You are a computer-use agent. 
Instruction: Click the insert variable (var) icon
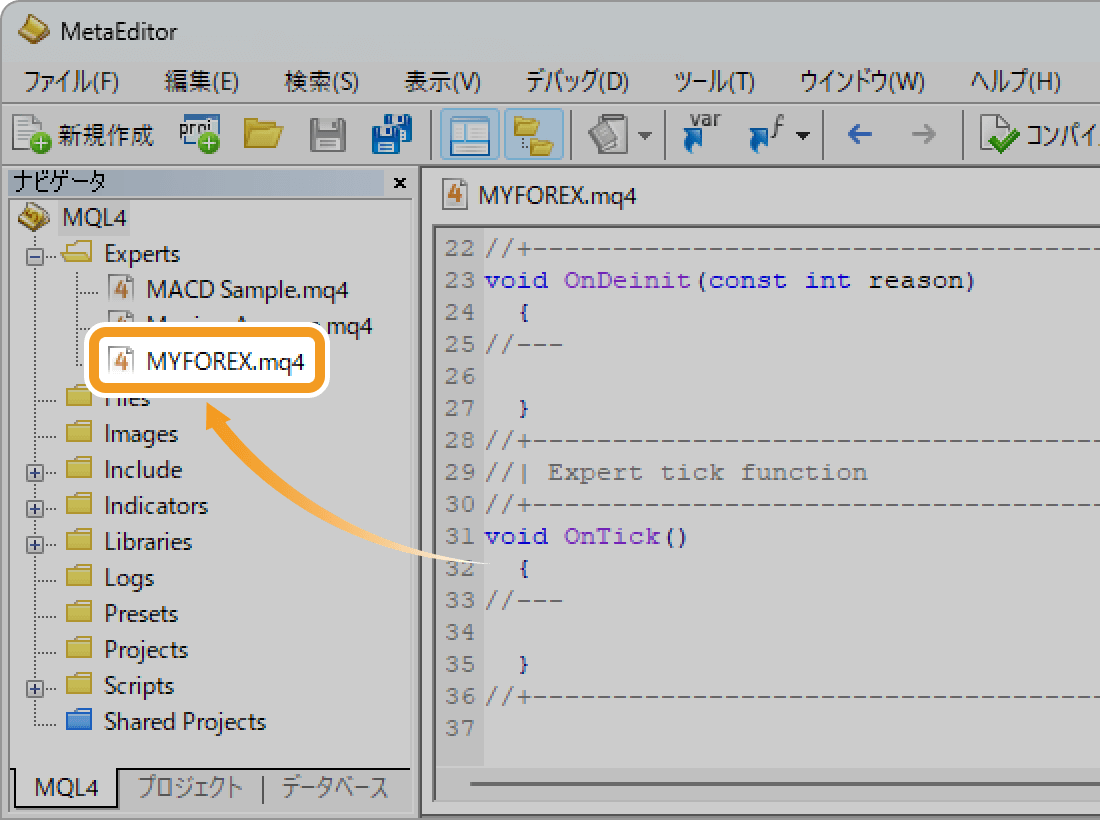click(702, 133)
